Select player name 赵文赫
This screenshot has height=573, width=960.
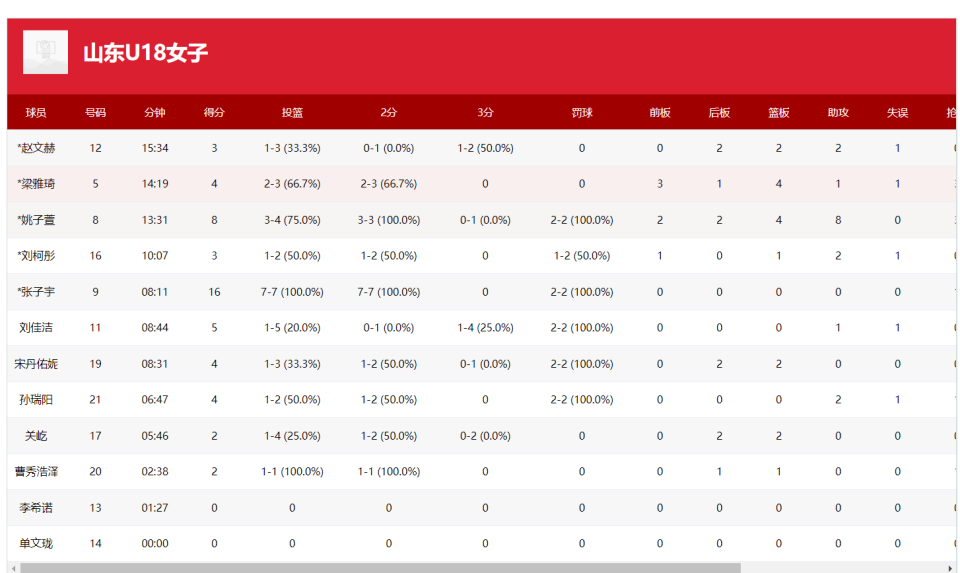click(x=36, y=148)
